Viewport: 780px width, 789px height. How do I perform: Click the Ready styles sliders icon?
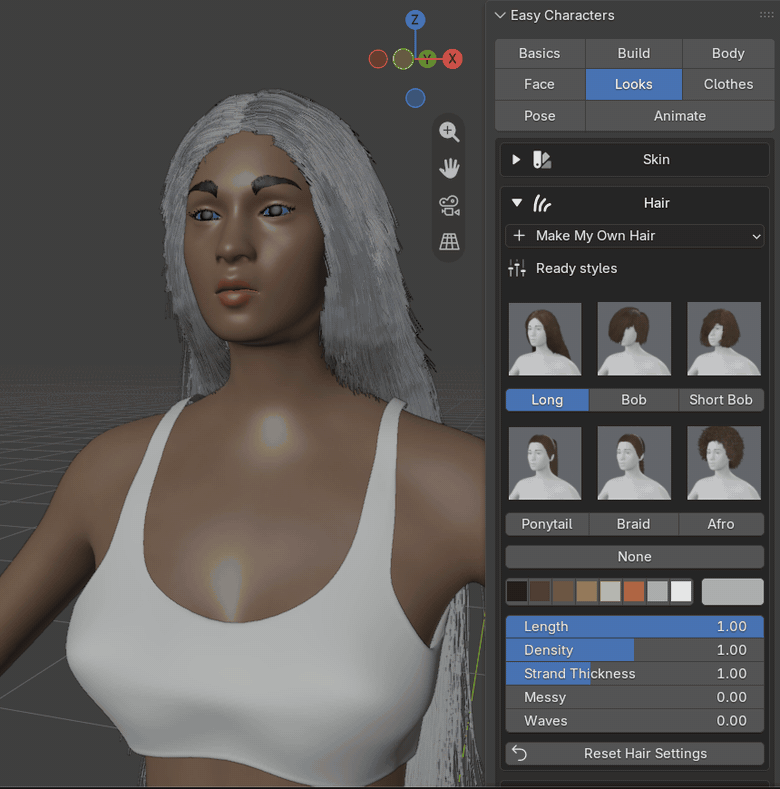pyautogui.click(x=517, y=268)
